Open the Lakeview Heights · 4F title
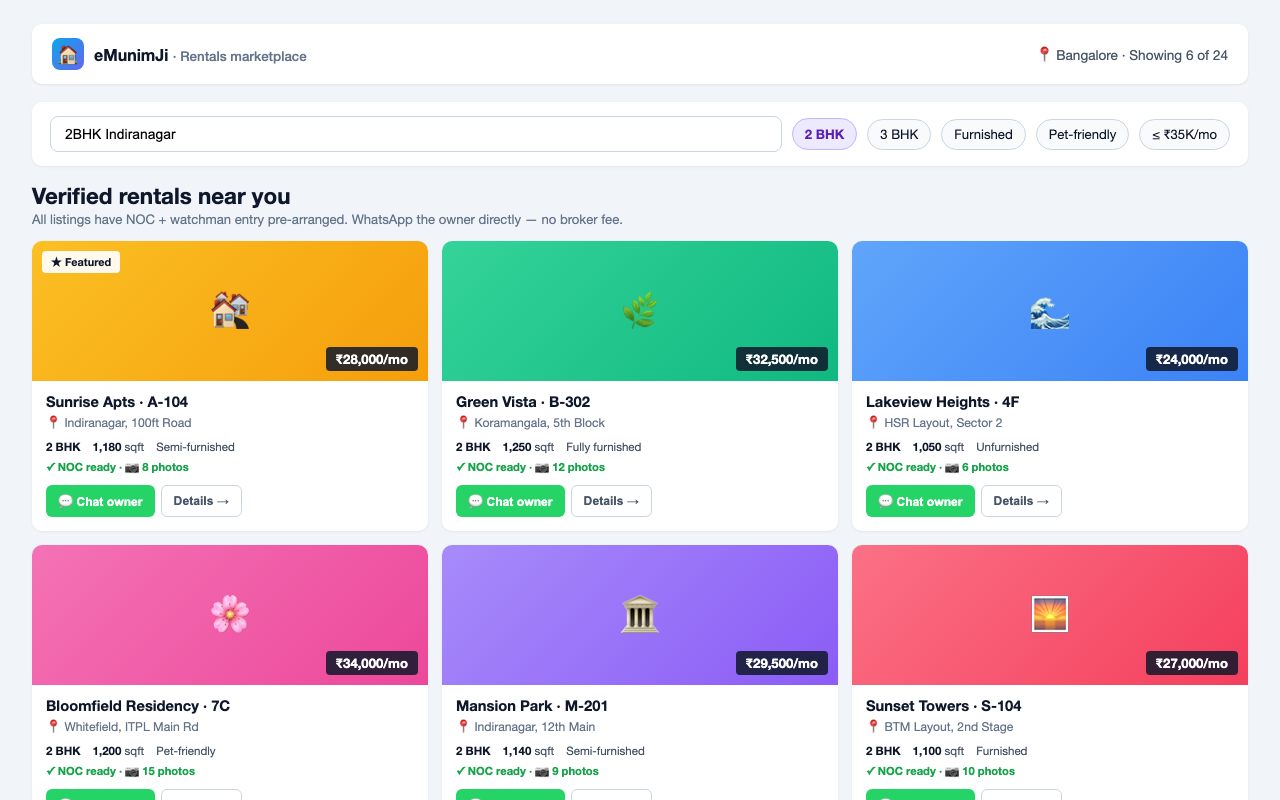Viewport: 1280px width, 800px height. 943,402
